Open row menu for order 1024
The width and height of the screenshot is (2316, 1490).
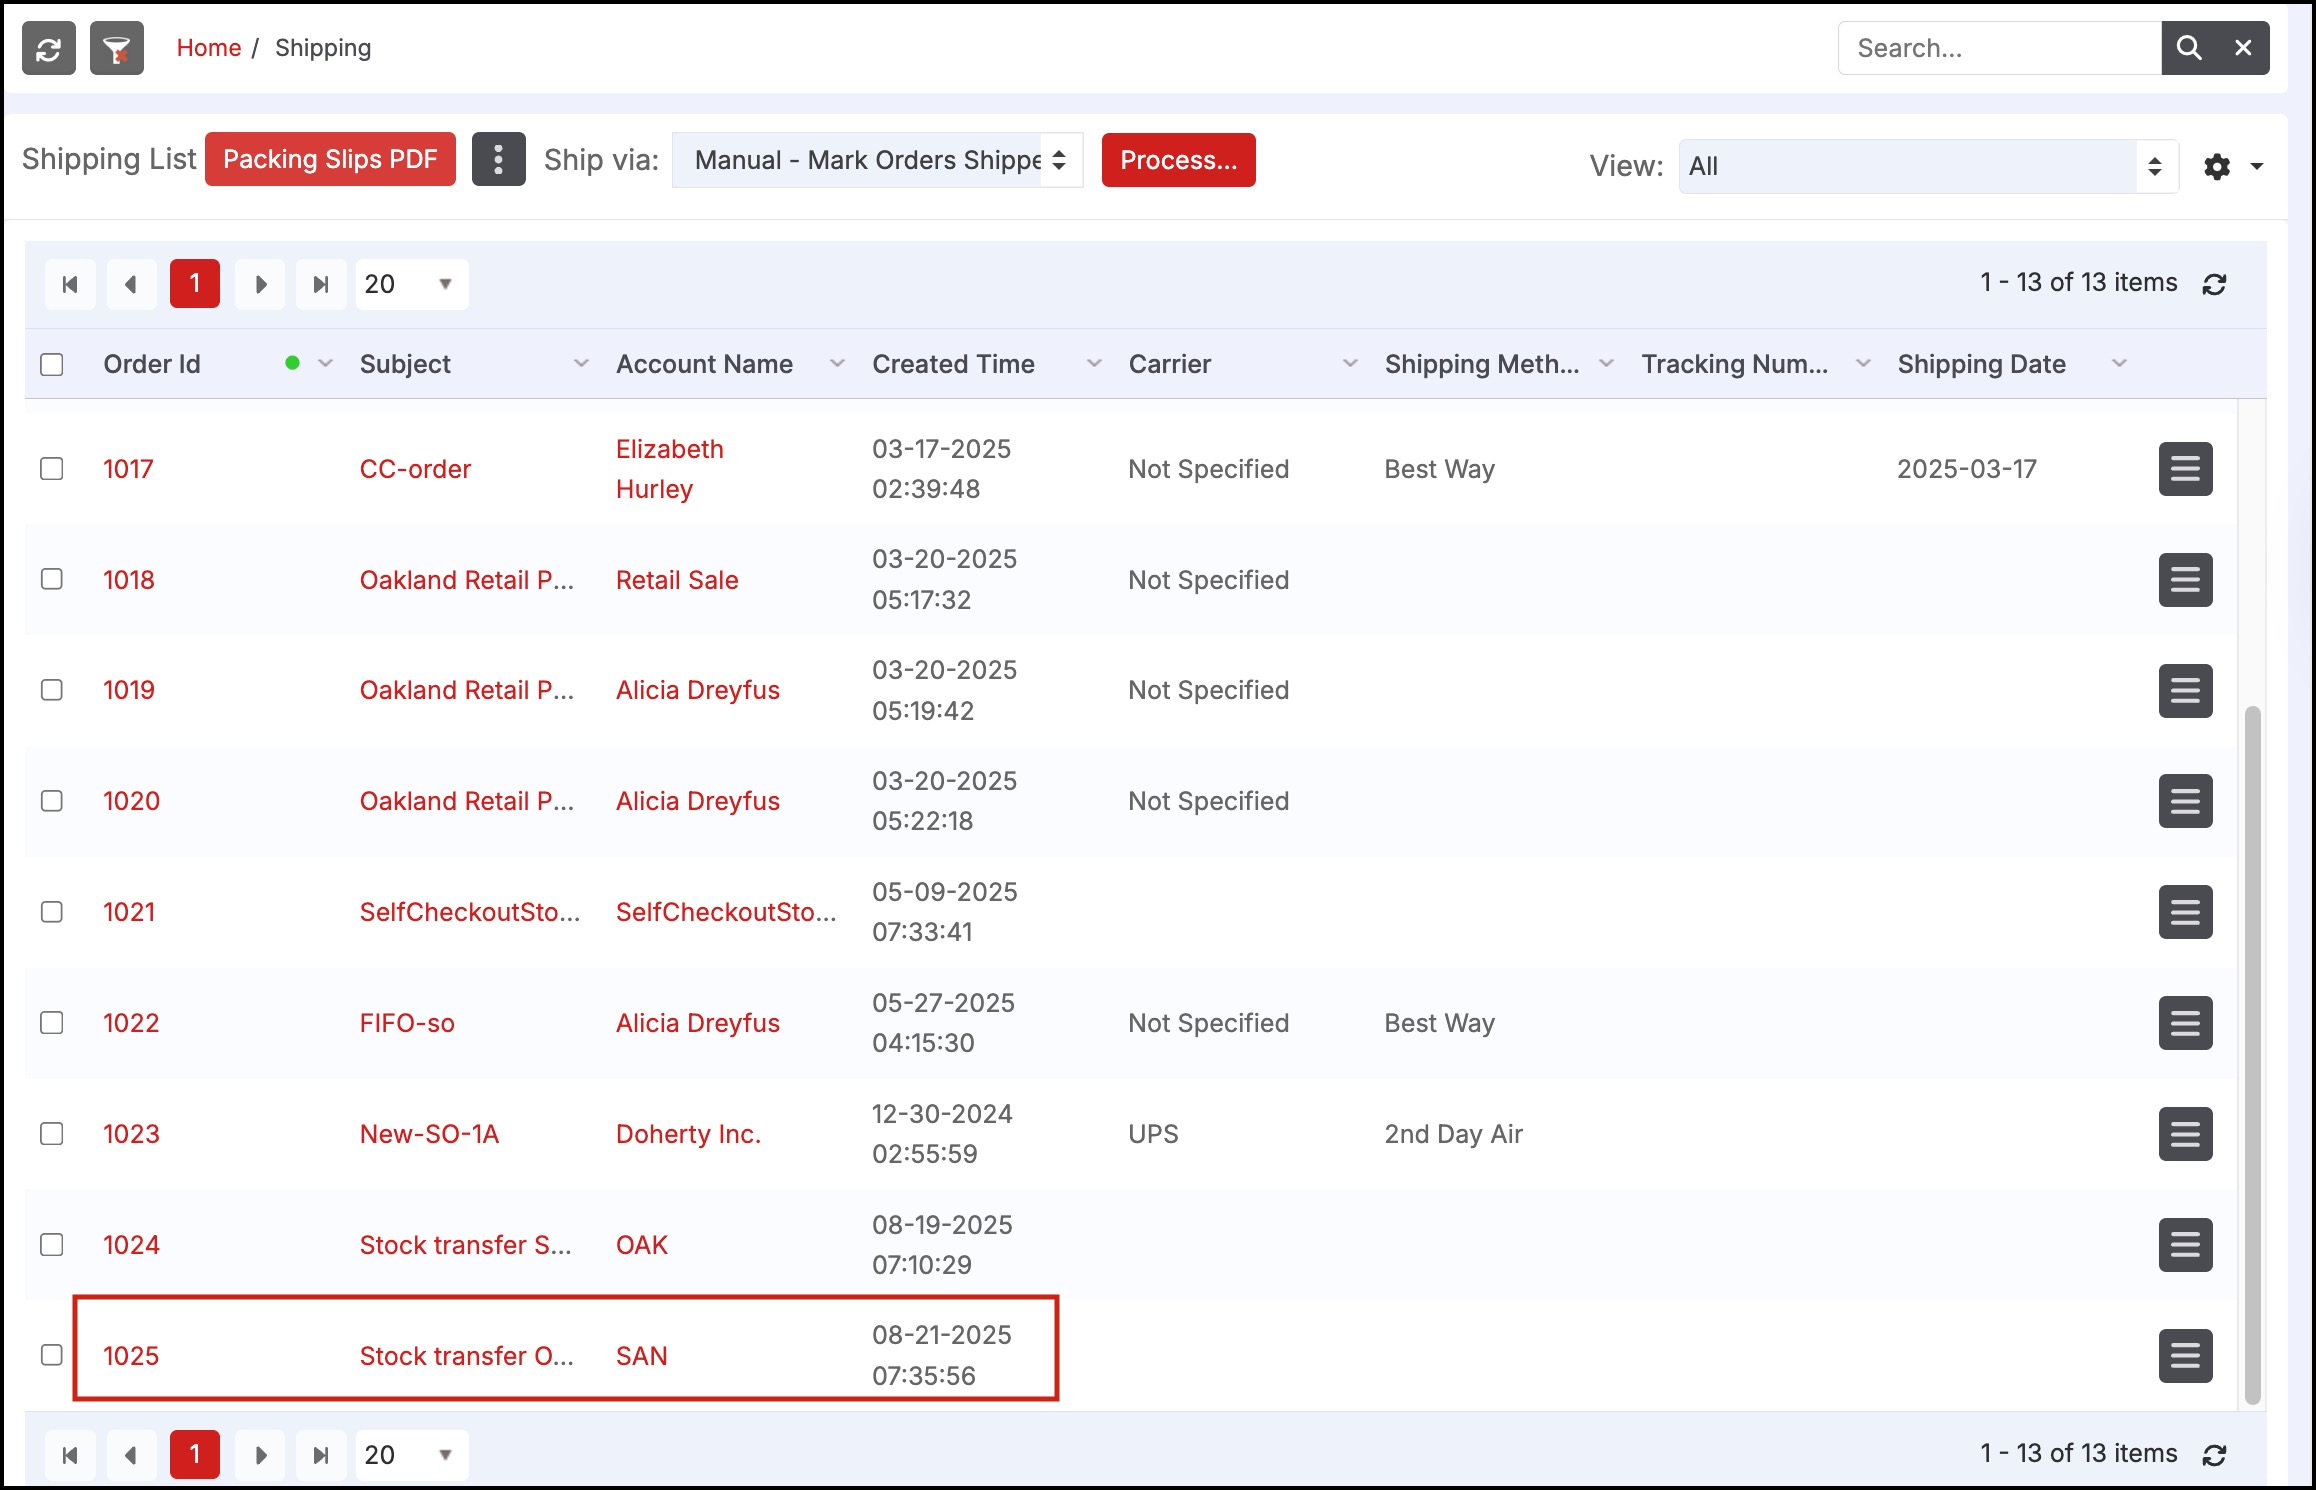click(x=2185, y=1245)
